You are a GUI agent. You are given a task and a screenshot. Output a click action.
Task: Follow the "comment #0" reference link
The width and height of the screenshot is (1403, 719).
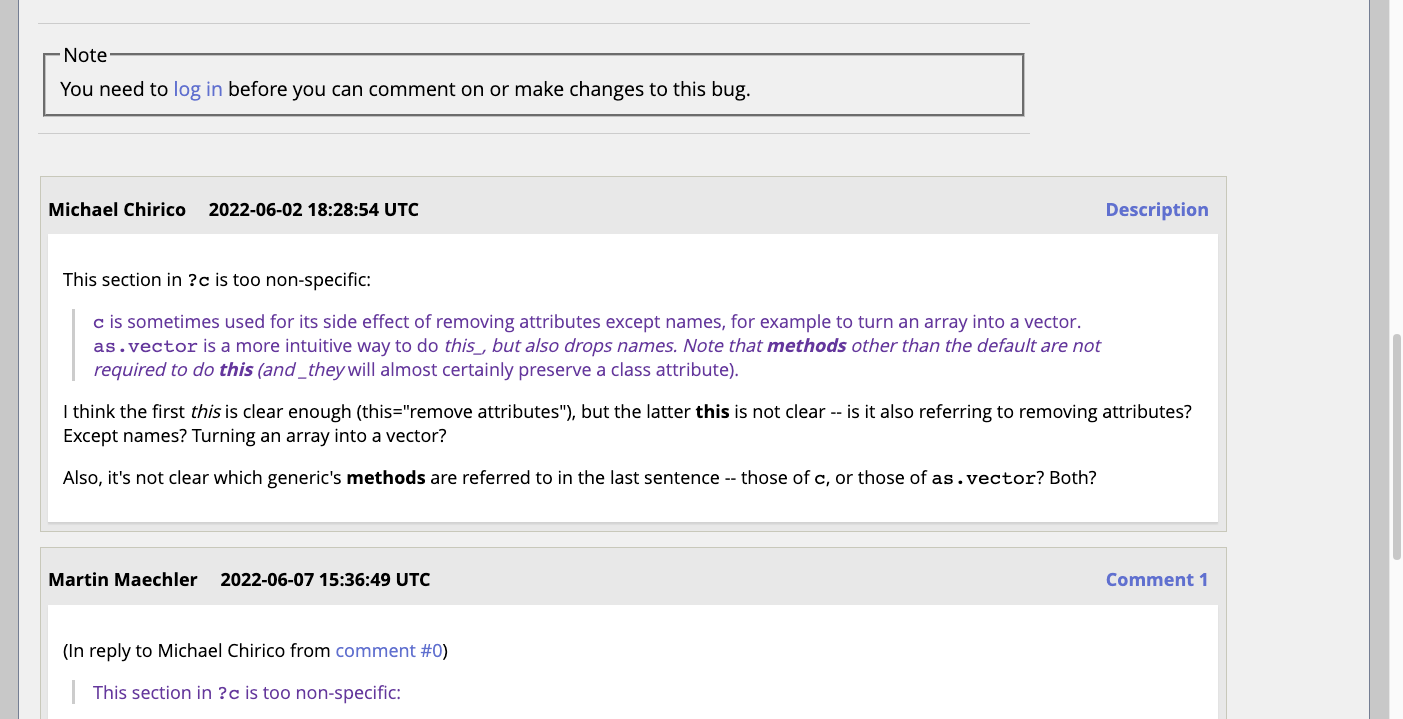(389, 651)
